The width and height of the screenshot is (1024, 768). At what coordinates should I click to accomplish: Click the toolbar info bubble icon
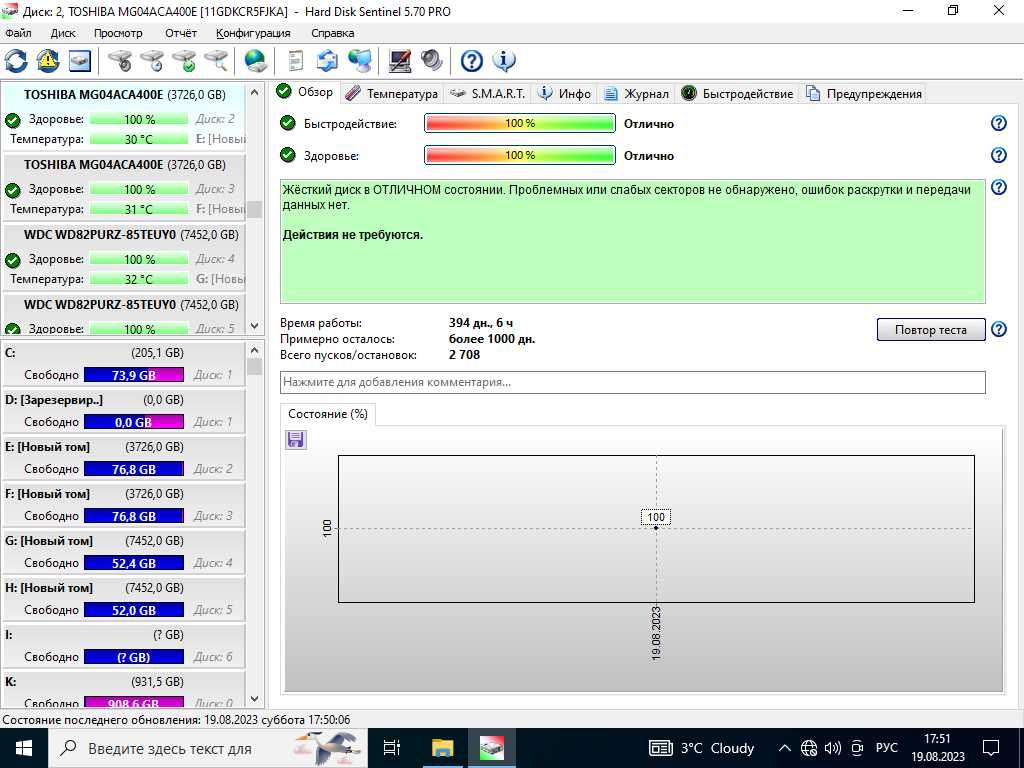pyautogui.click(x=504, y=61)
